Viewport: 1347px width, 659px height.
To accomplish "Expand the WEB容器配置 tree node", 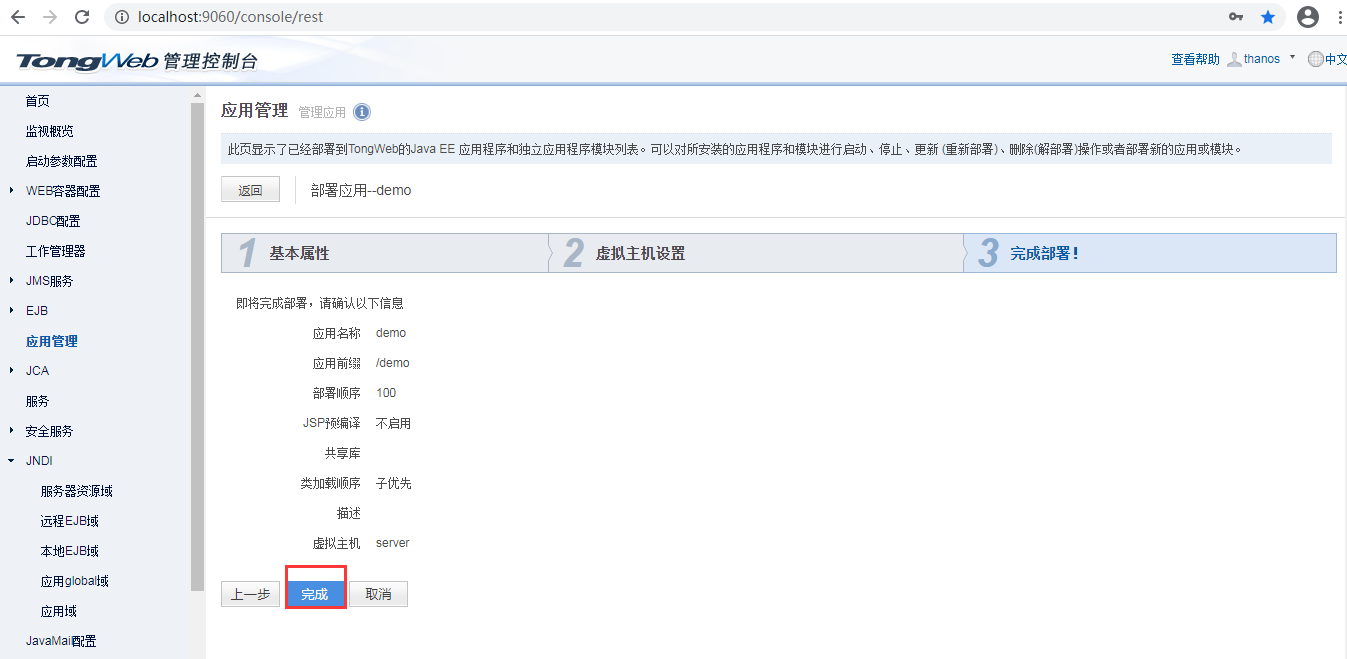I will pos(11,190).
